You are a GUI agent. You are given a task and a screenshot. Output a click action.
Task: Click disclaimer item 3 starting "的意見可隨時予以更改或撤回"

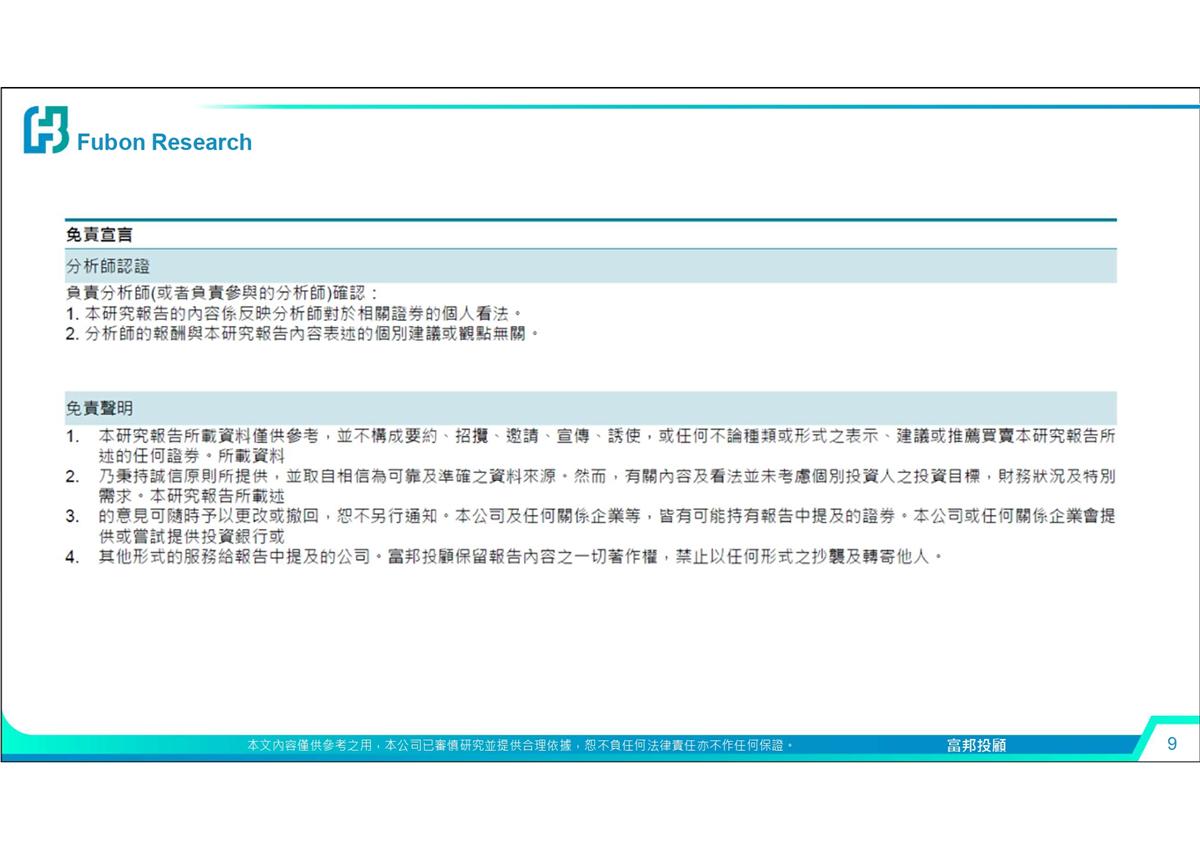(591, 526)
